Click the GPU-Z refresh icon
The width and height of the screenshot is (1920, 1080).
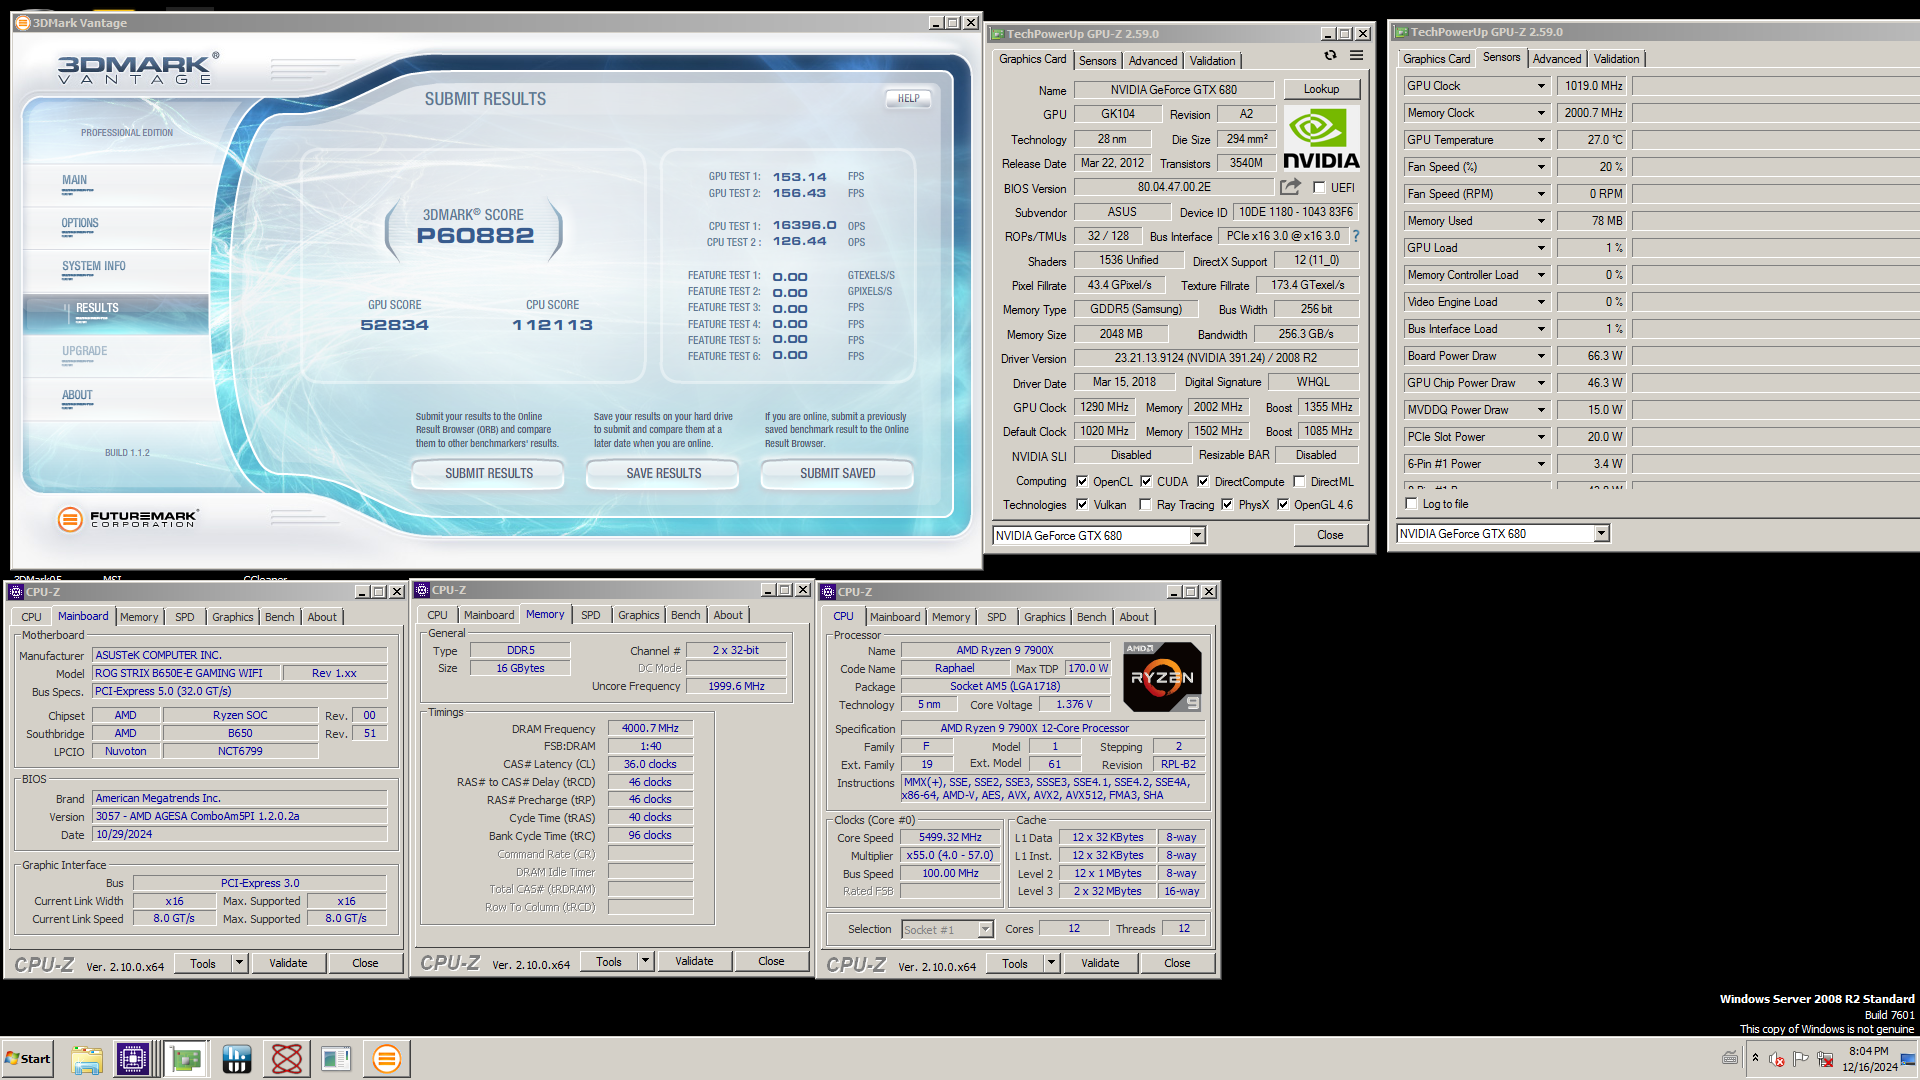pos(1330,56)
